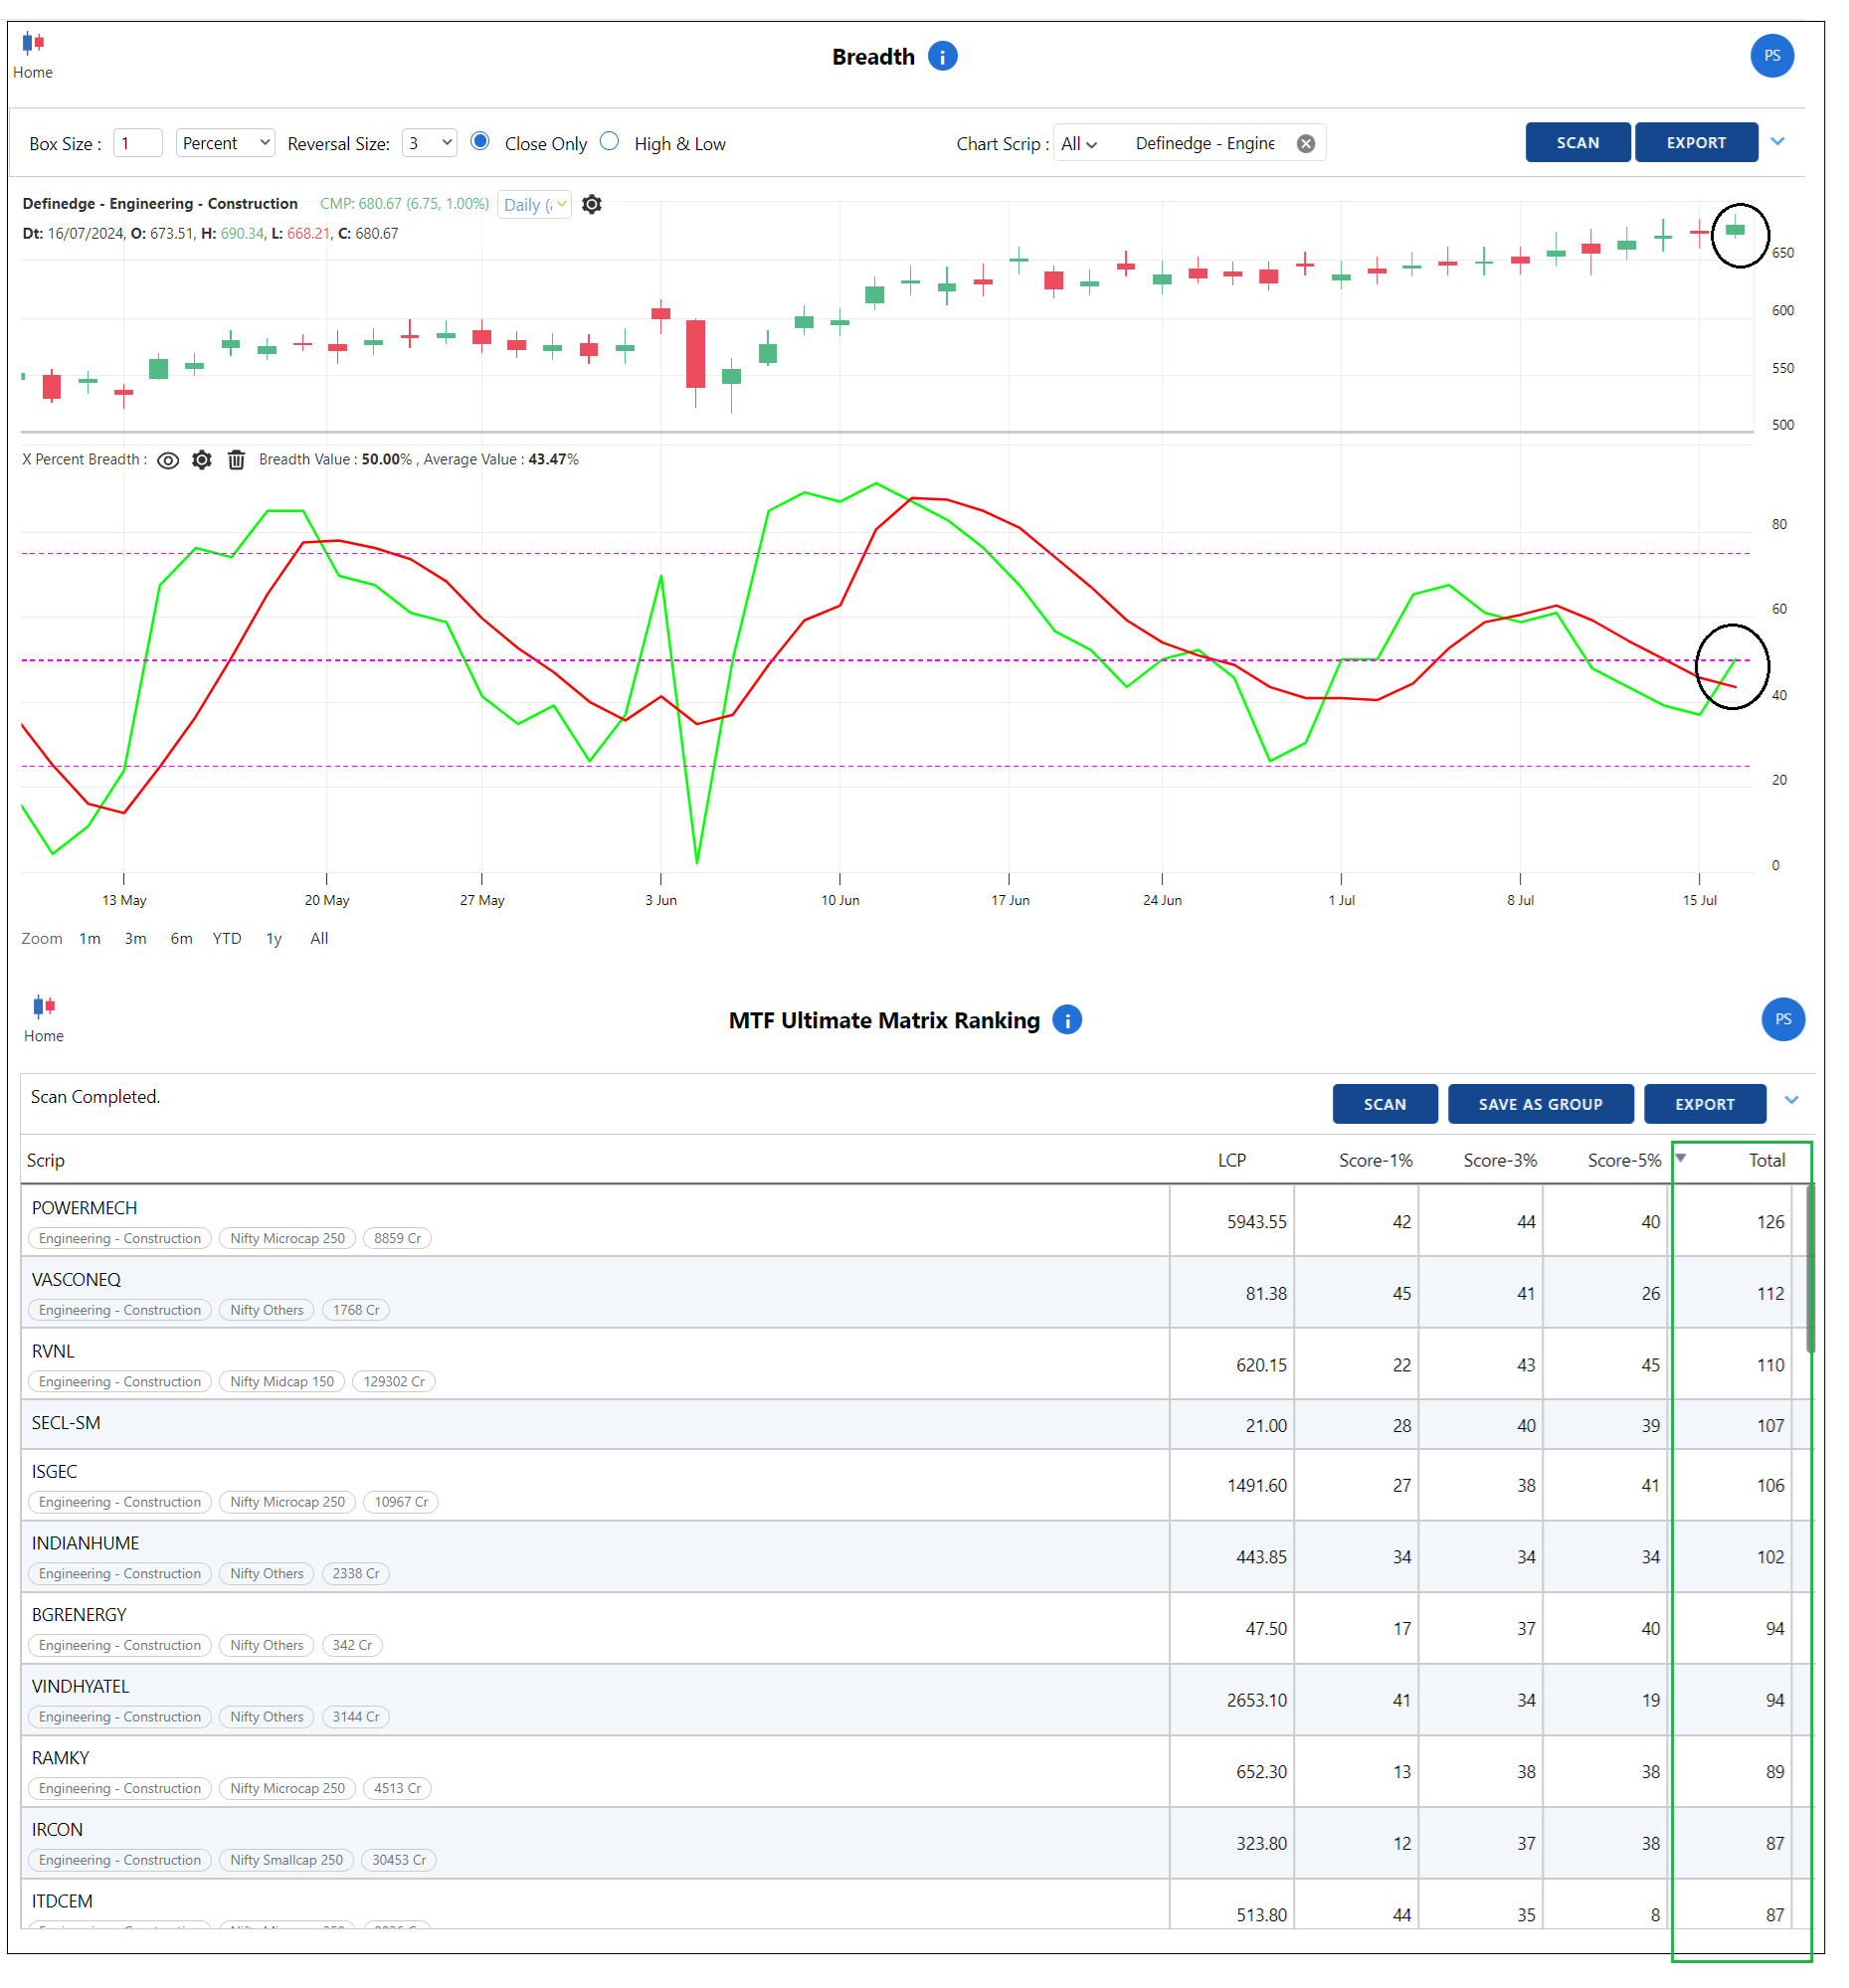1849x1988 pixels.
Task: Click the Total column sort arrow
Action: point(1679,1157)
